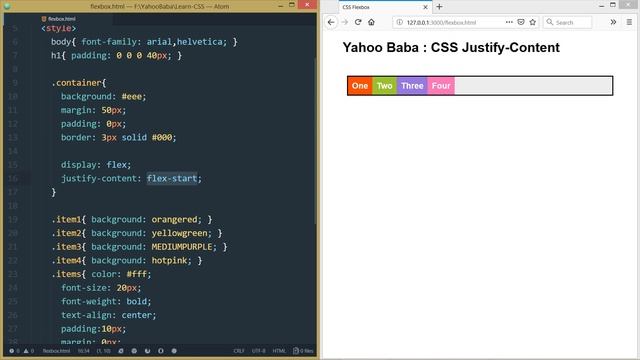Click the body font-family rule line
This screenshot has height=360, width=640.
tap(144, 42)
